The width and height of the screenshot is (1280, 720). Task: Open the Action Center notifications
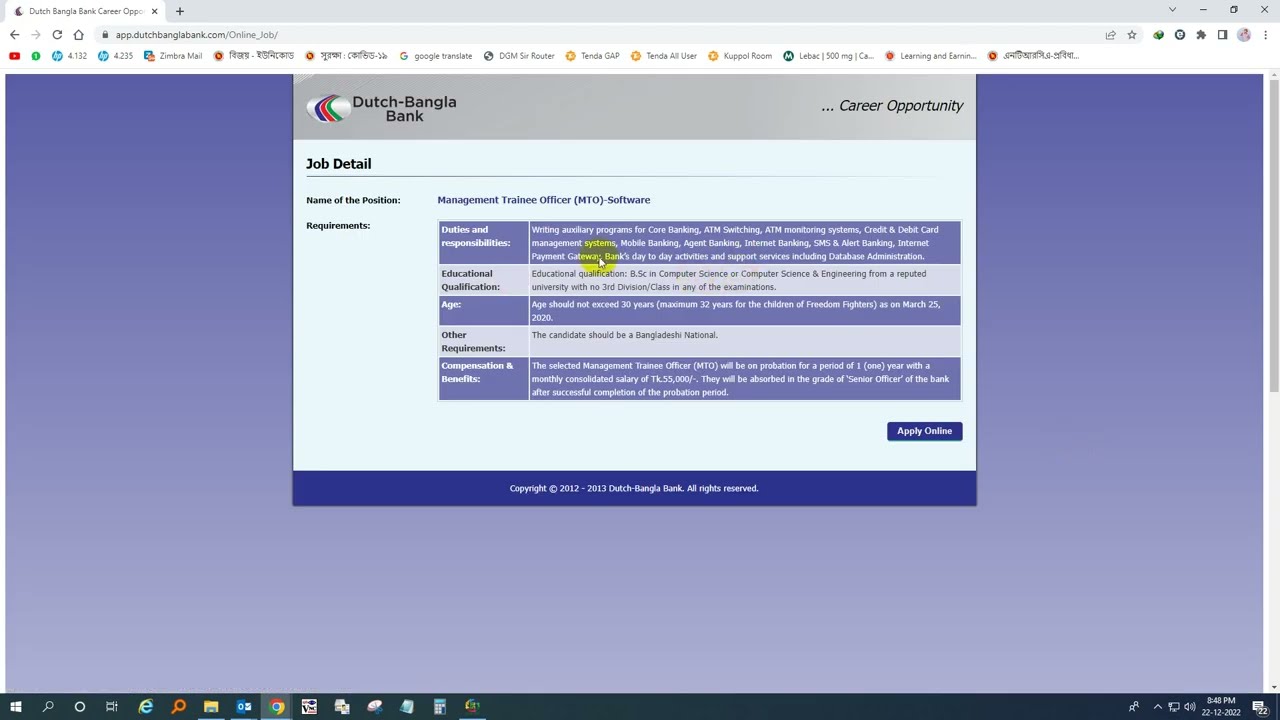point(1260,707)
